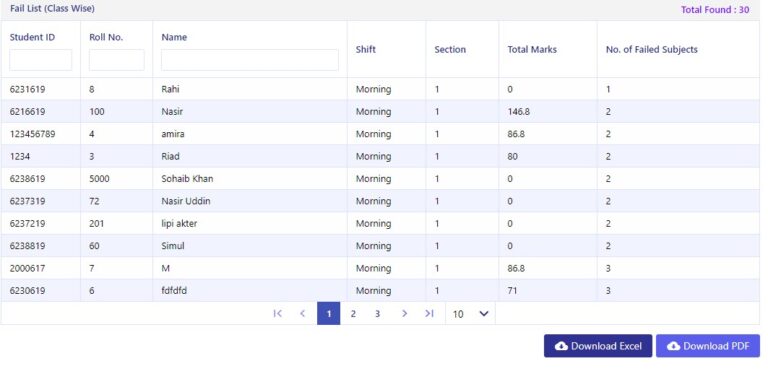Select page 2 in pagination
The image size is (768, 374).
point(353,313)
